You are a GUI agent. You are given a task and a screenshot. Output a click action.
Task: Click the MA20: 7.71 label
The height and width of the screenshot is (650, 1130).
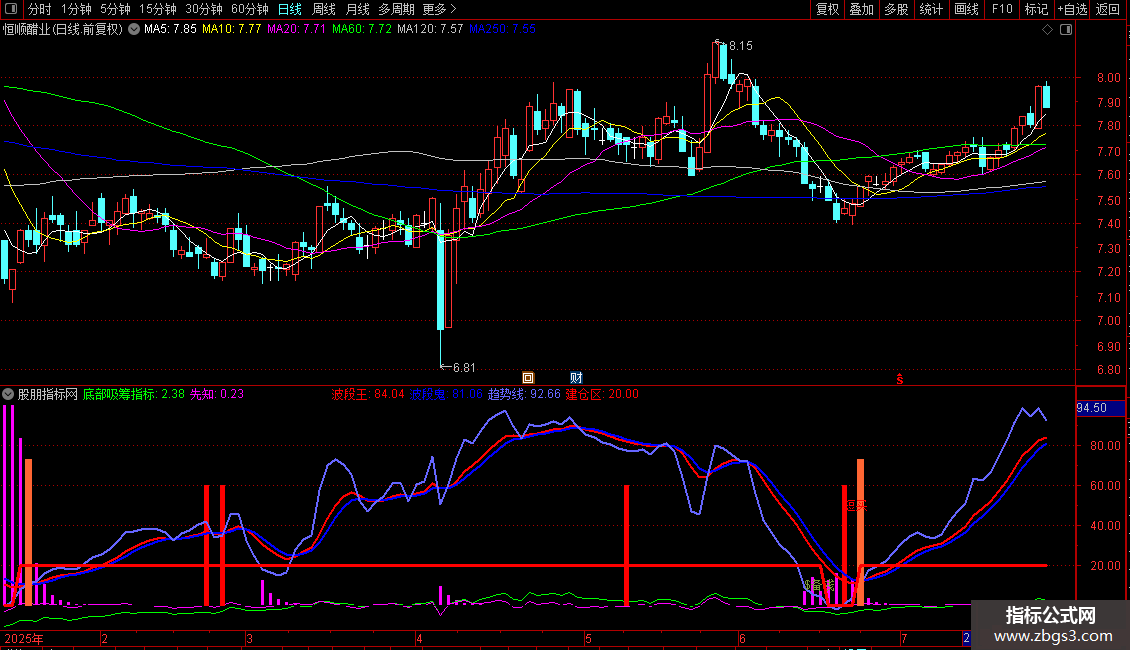(296, 29)
